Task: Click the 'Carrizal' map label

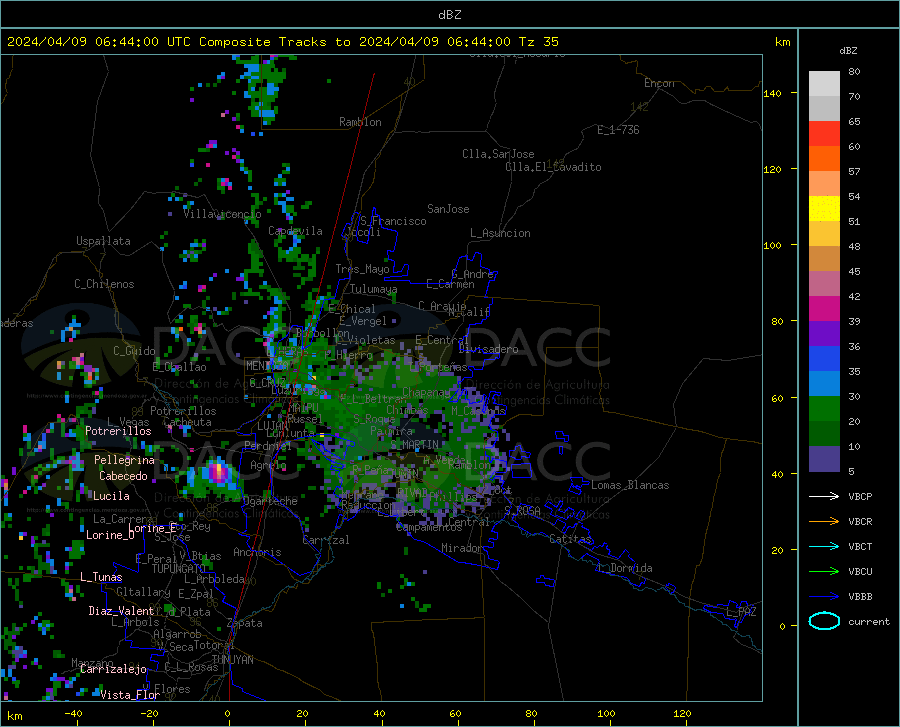Action: [325, 540]
